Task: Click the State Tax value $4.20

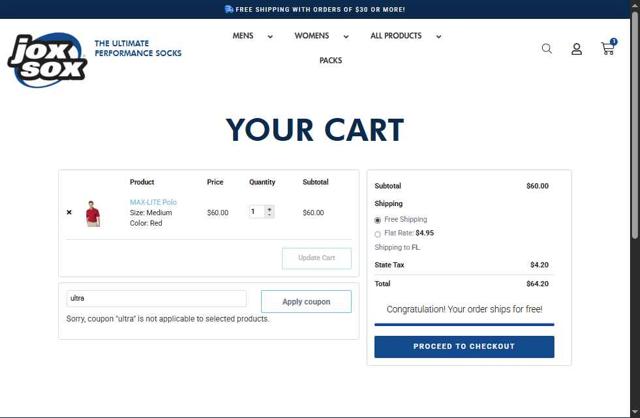Action: pos(539,265)
